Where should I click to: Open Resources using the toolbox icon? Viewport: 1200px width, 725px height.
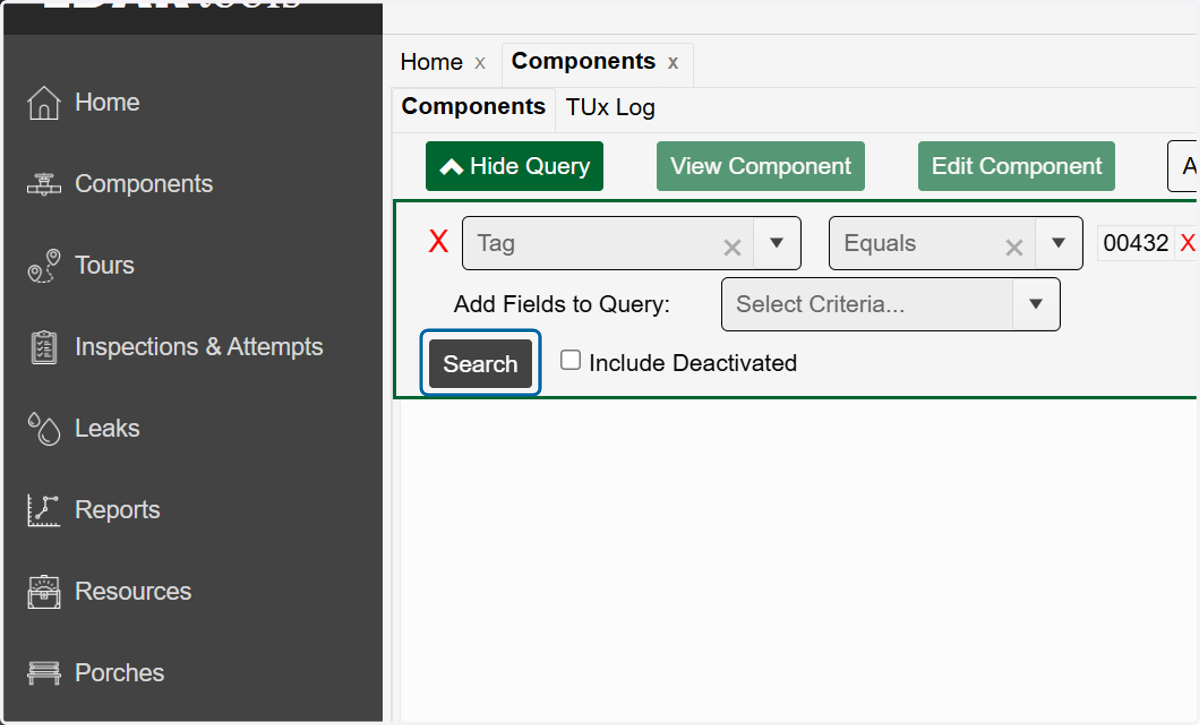(43, 591)
